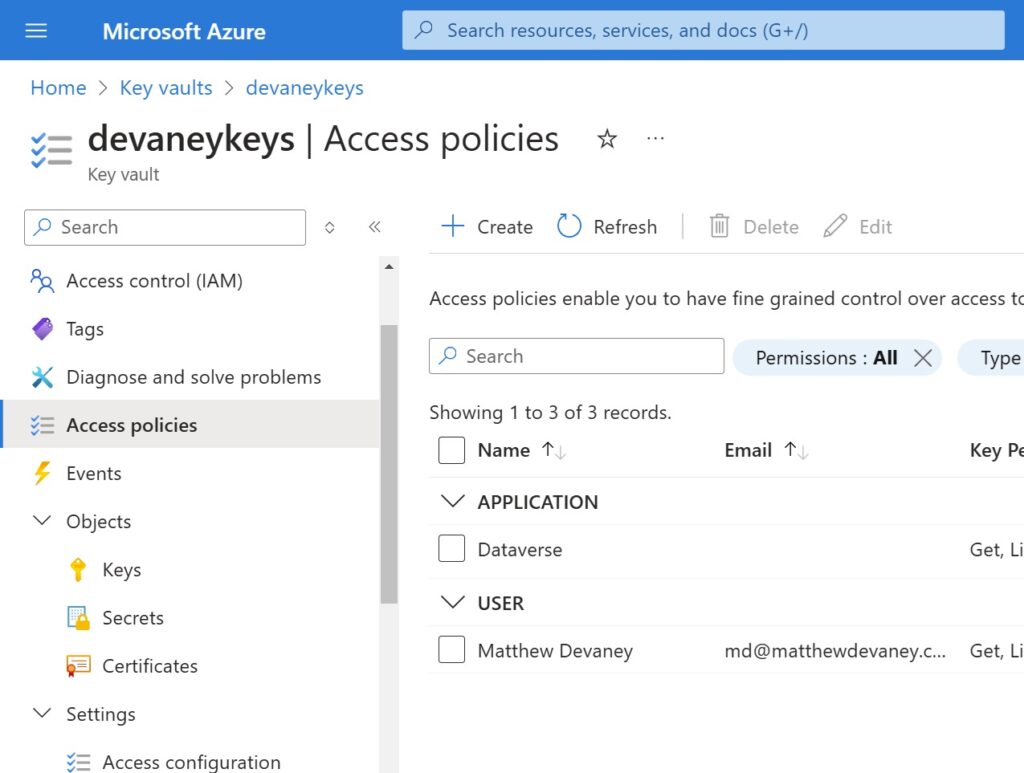Check the Dataverse row checkbox
1024x773 pixels.
pos(451,549)
